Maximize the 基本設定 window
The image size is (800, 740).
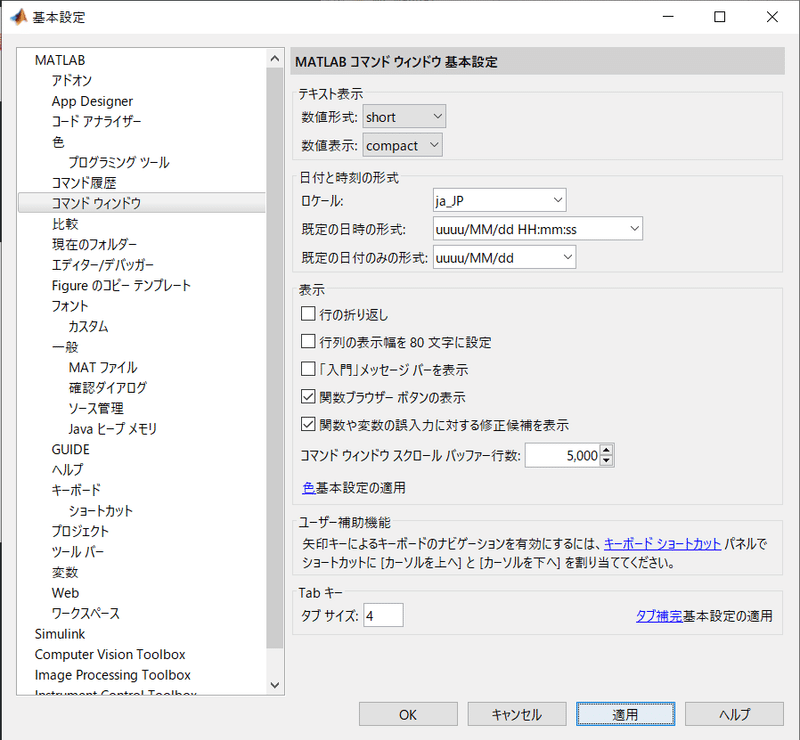(x=719, y=17)
